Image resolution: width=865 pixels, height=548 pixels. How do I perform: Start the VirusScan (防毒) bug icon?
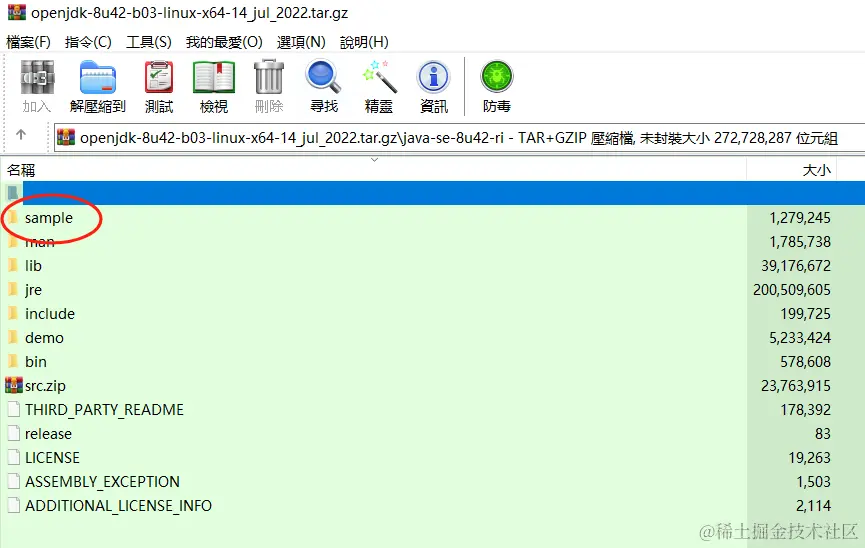click(x=496, y=77)
